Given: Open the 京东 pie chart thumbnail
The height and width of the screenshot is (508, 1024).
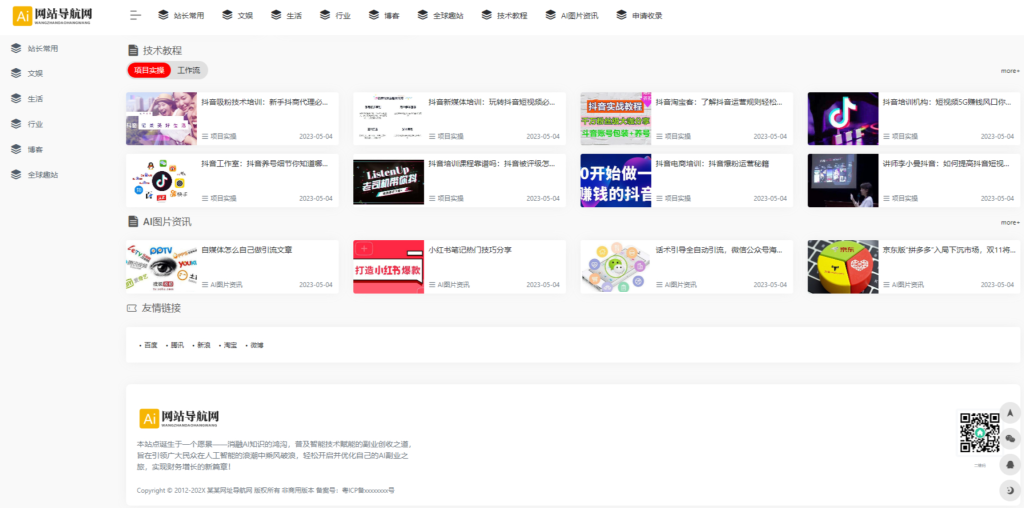Looking at the screenshot, I should tap(843, 266).
